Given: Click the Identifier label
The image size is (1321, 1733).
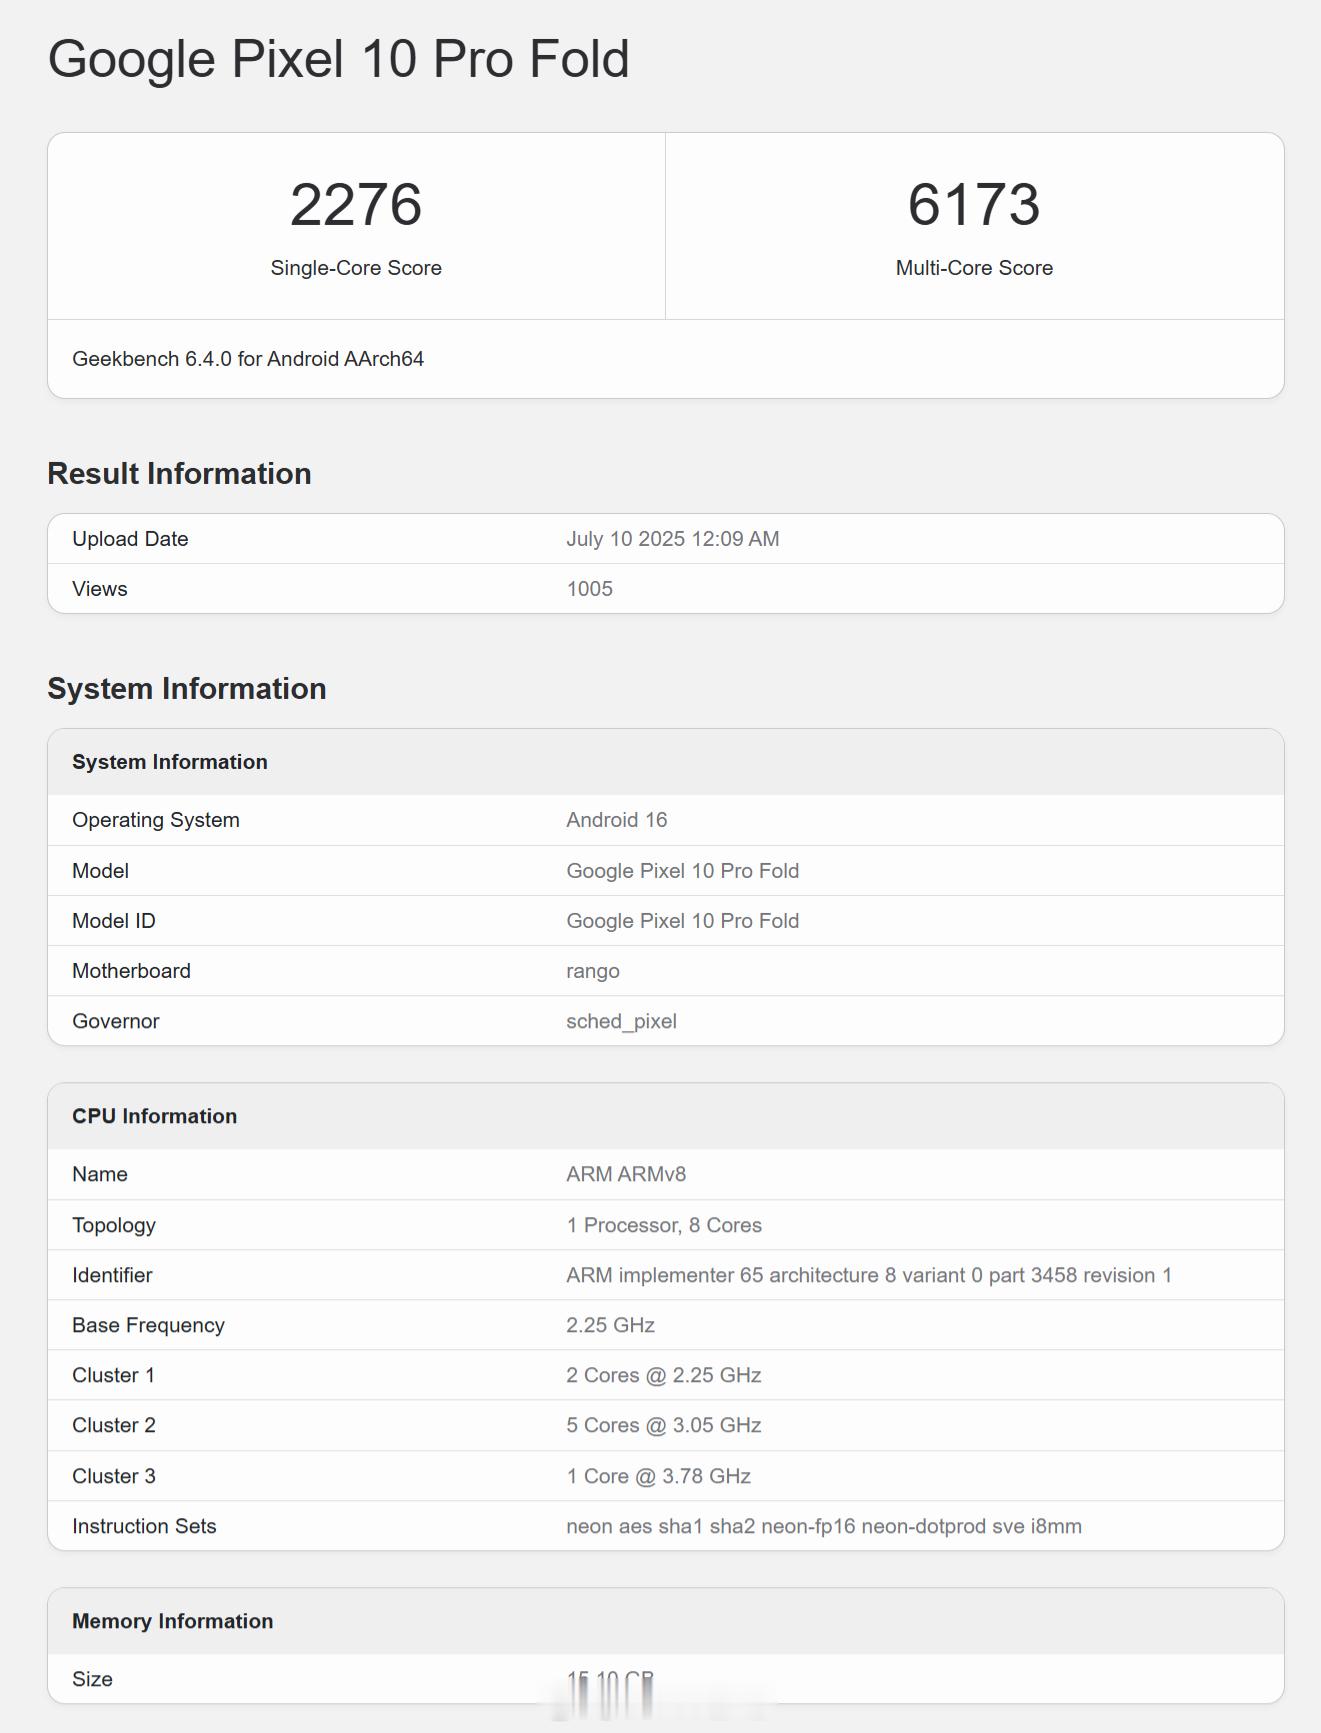Looking at the screenshot, I should [x=112, y=1275].
